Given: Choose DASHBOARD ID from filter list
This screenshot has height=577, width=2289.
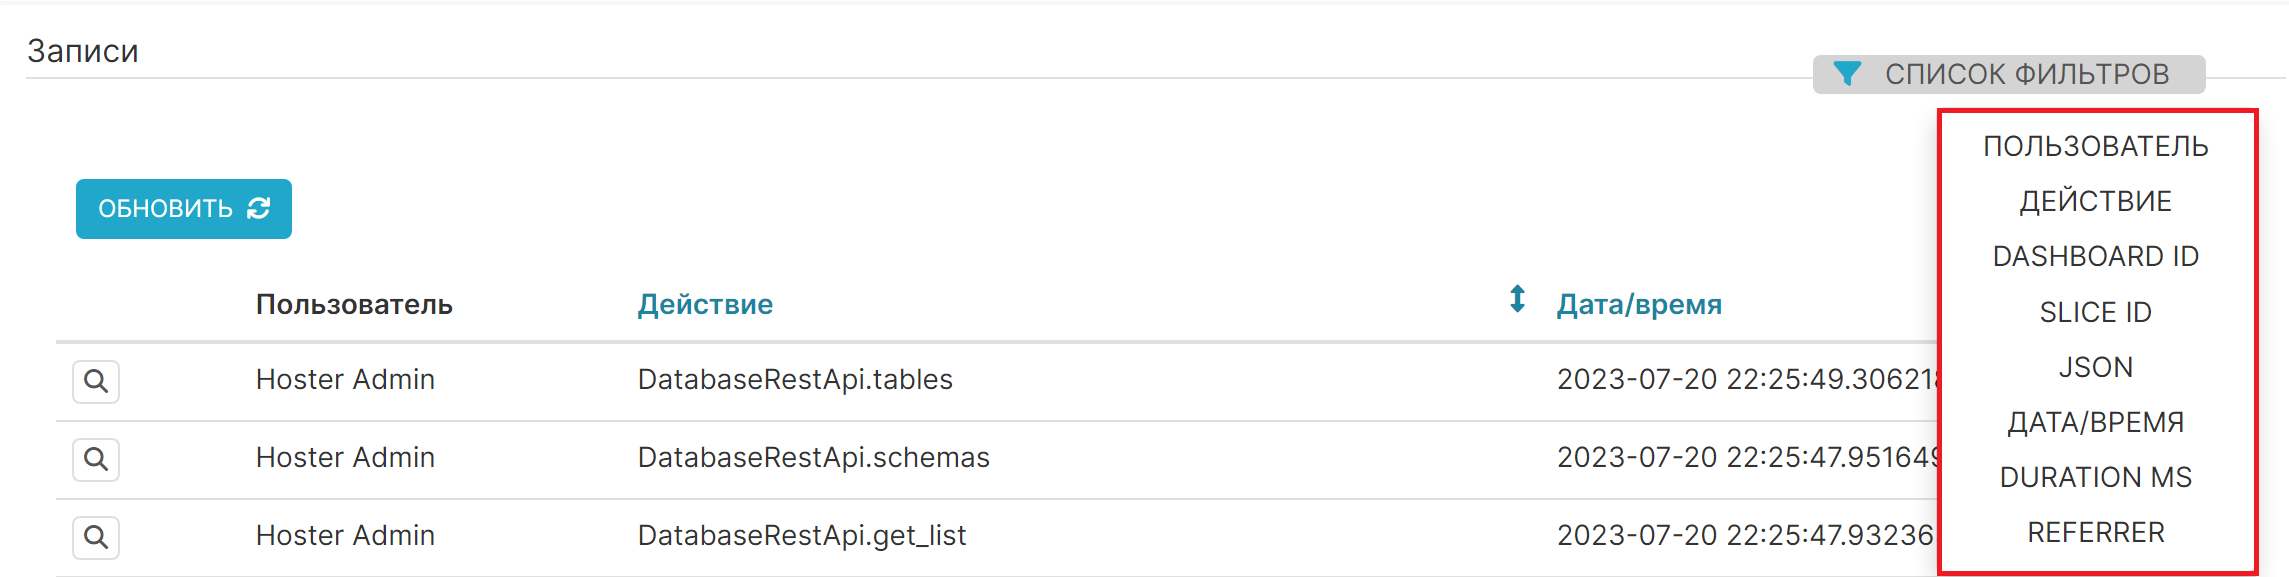Looking at the screenshot, I should point(2096,257).
